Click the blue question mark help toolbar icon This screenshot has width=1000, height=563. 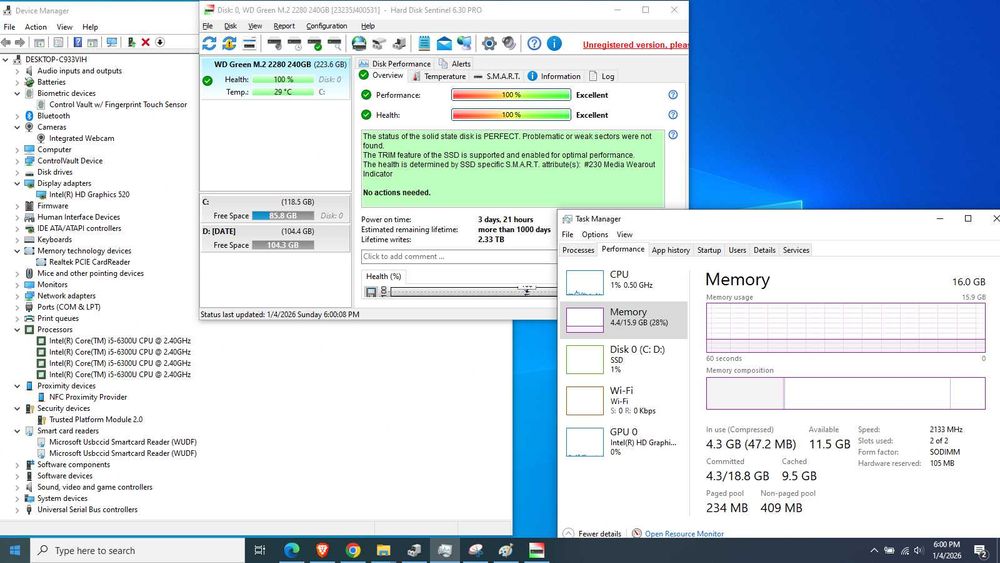[x=534, y=43]
